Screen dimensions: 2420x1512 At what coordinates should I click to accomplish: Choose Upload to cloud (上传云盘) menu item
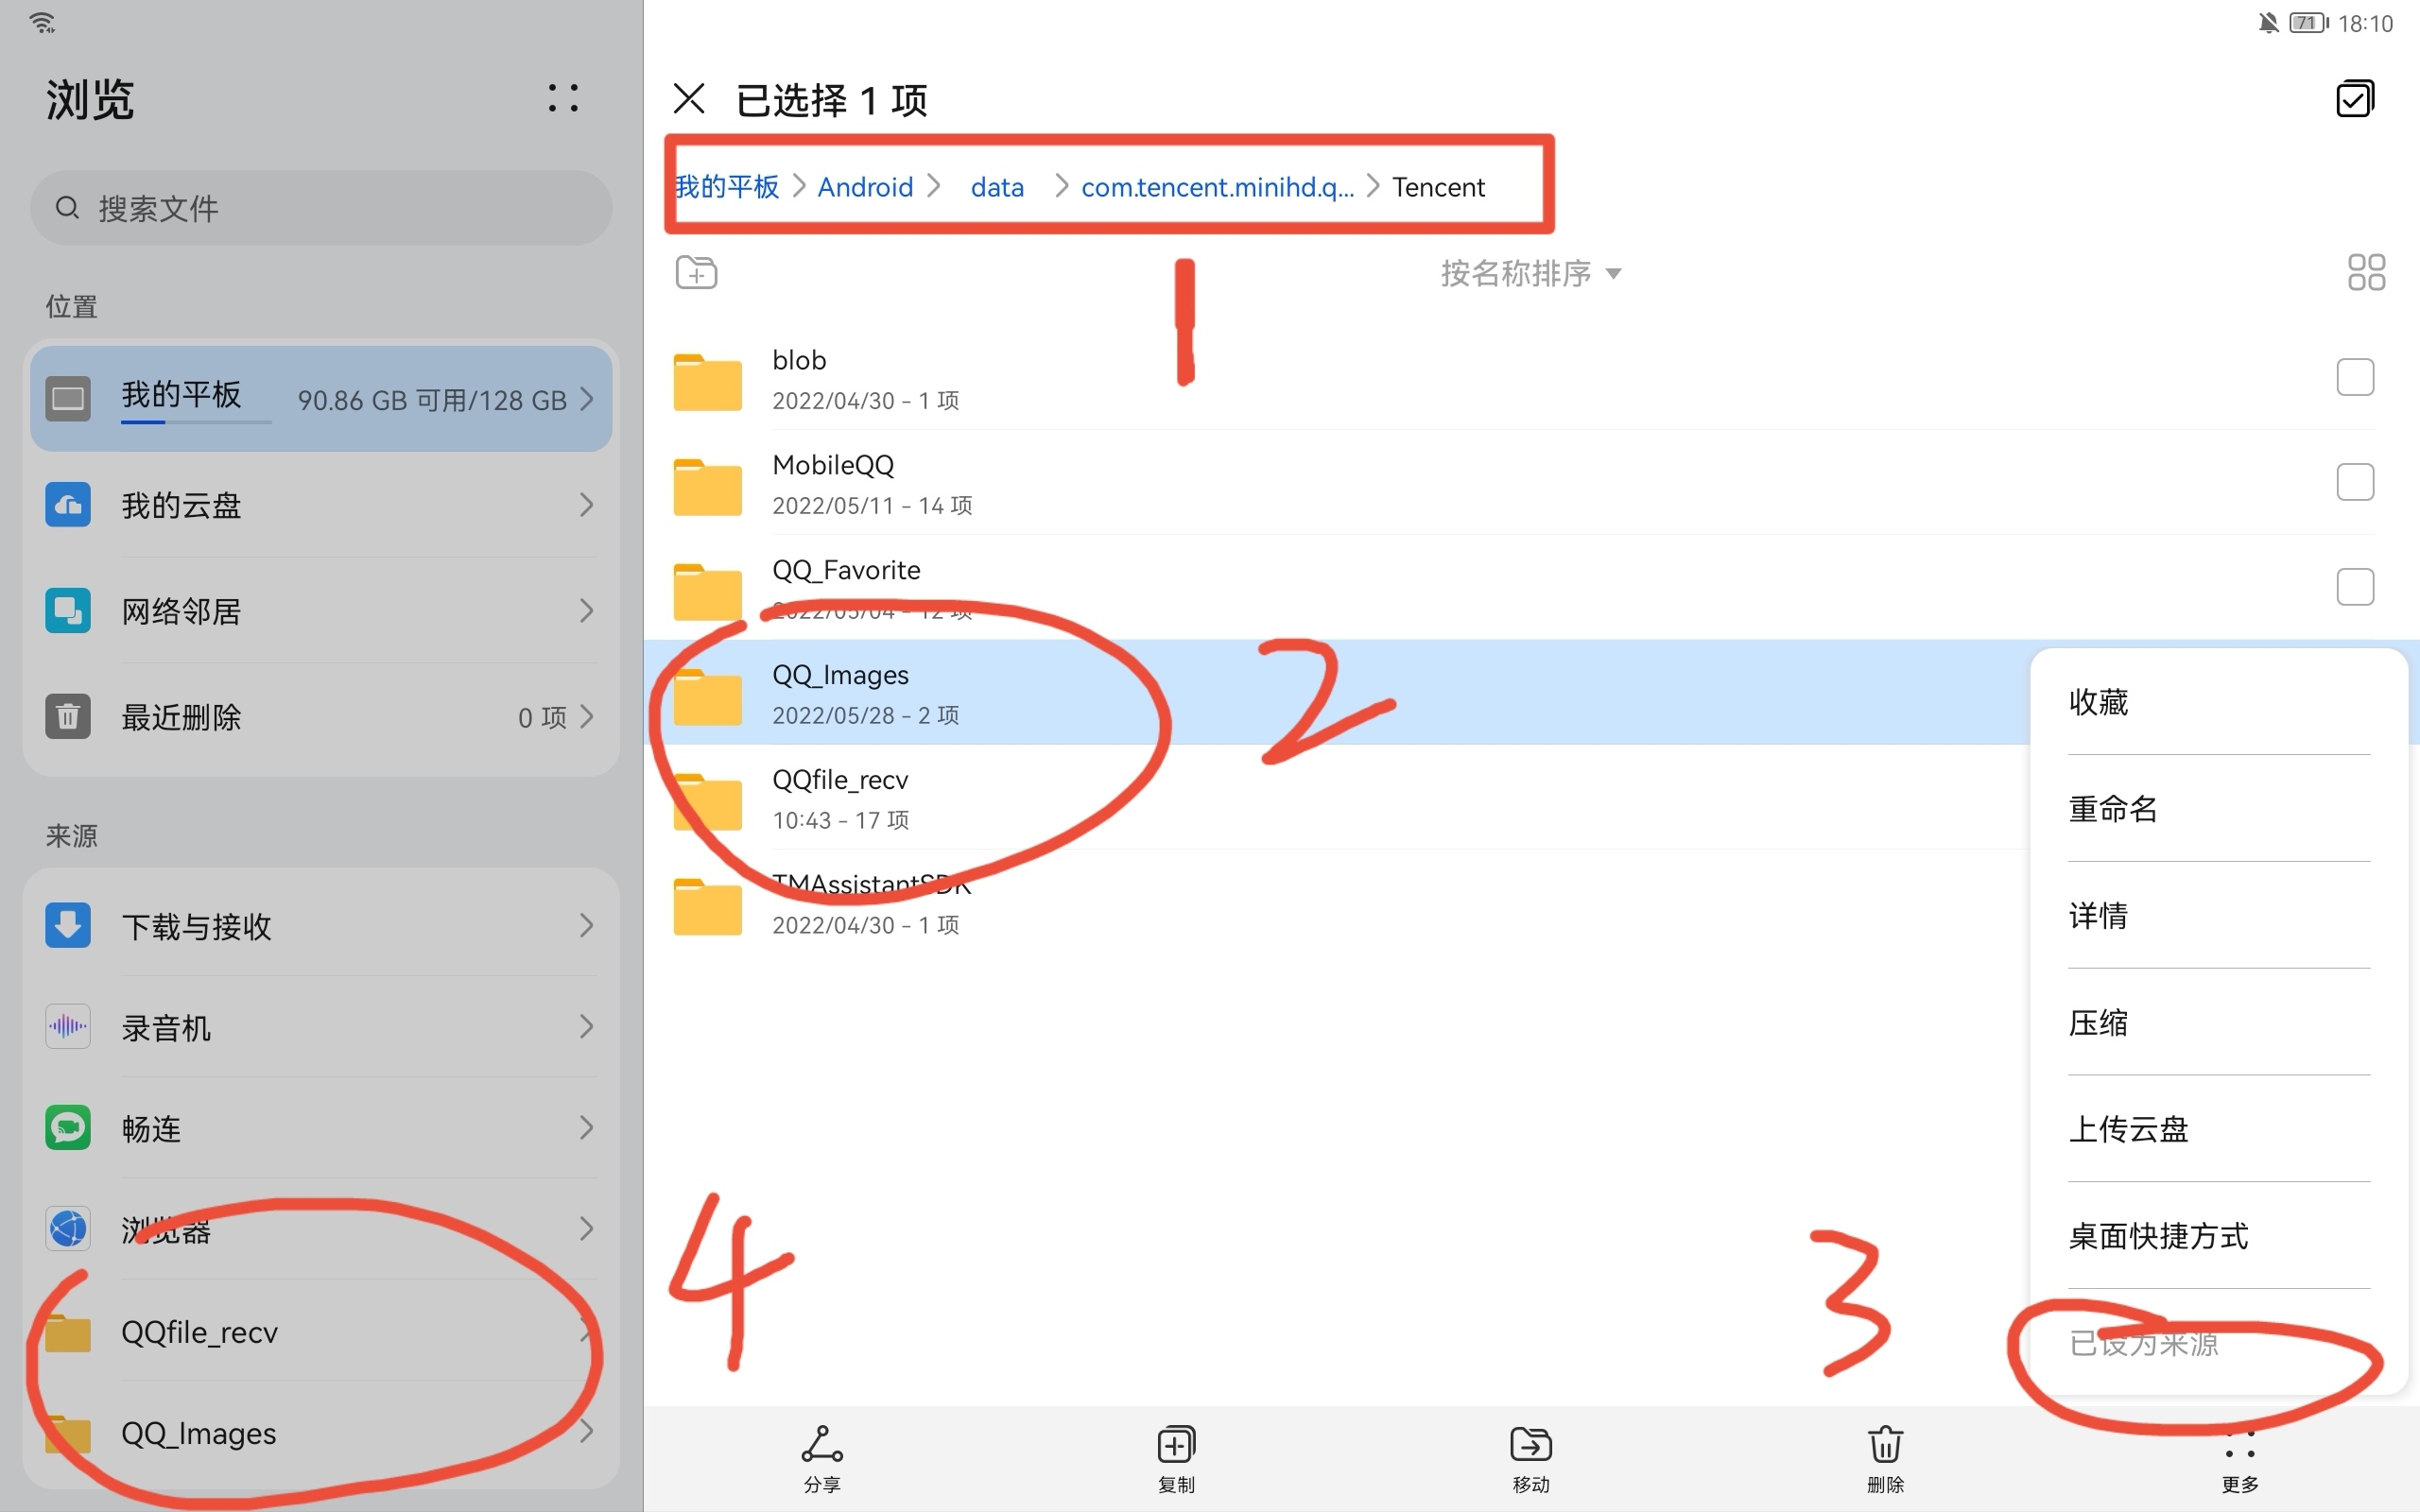[2218, 1129]
